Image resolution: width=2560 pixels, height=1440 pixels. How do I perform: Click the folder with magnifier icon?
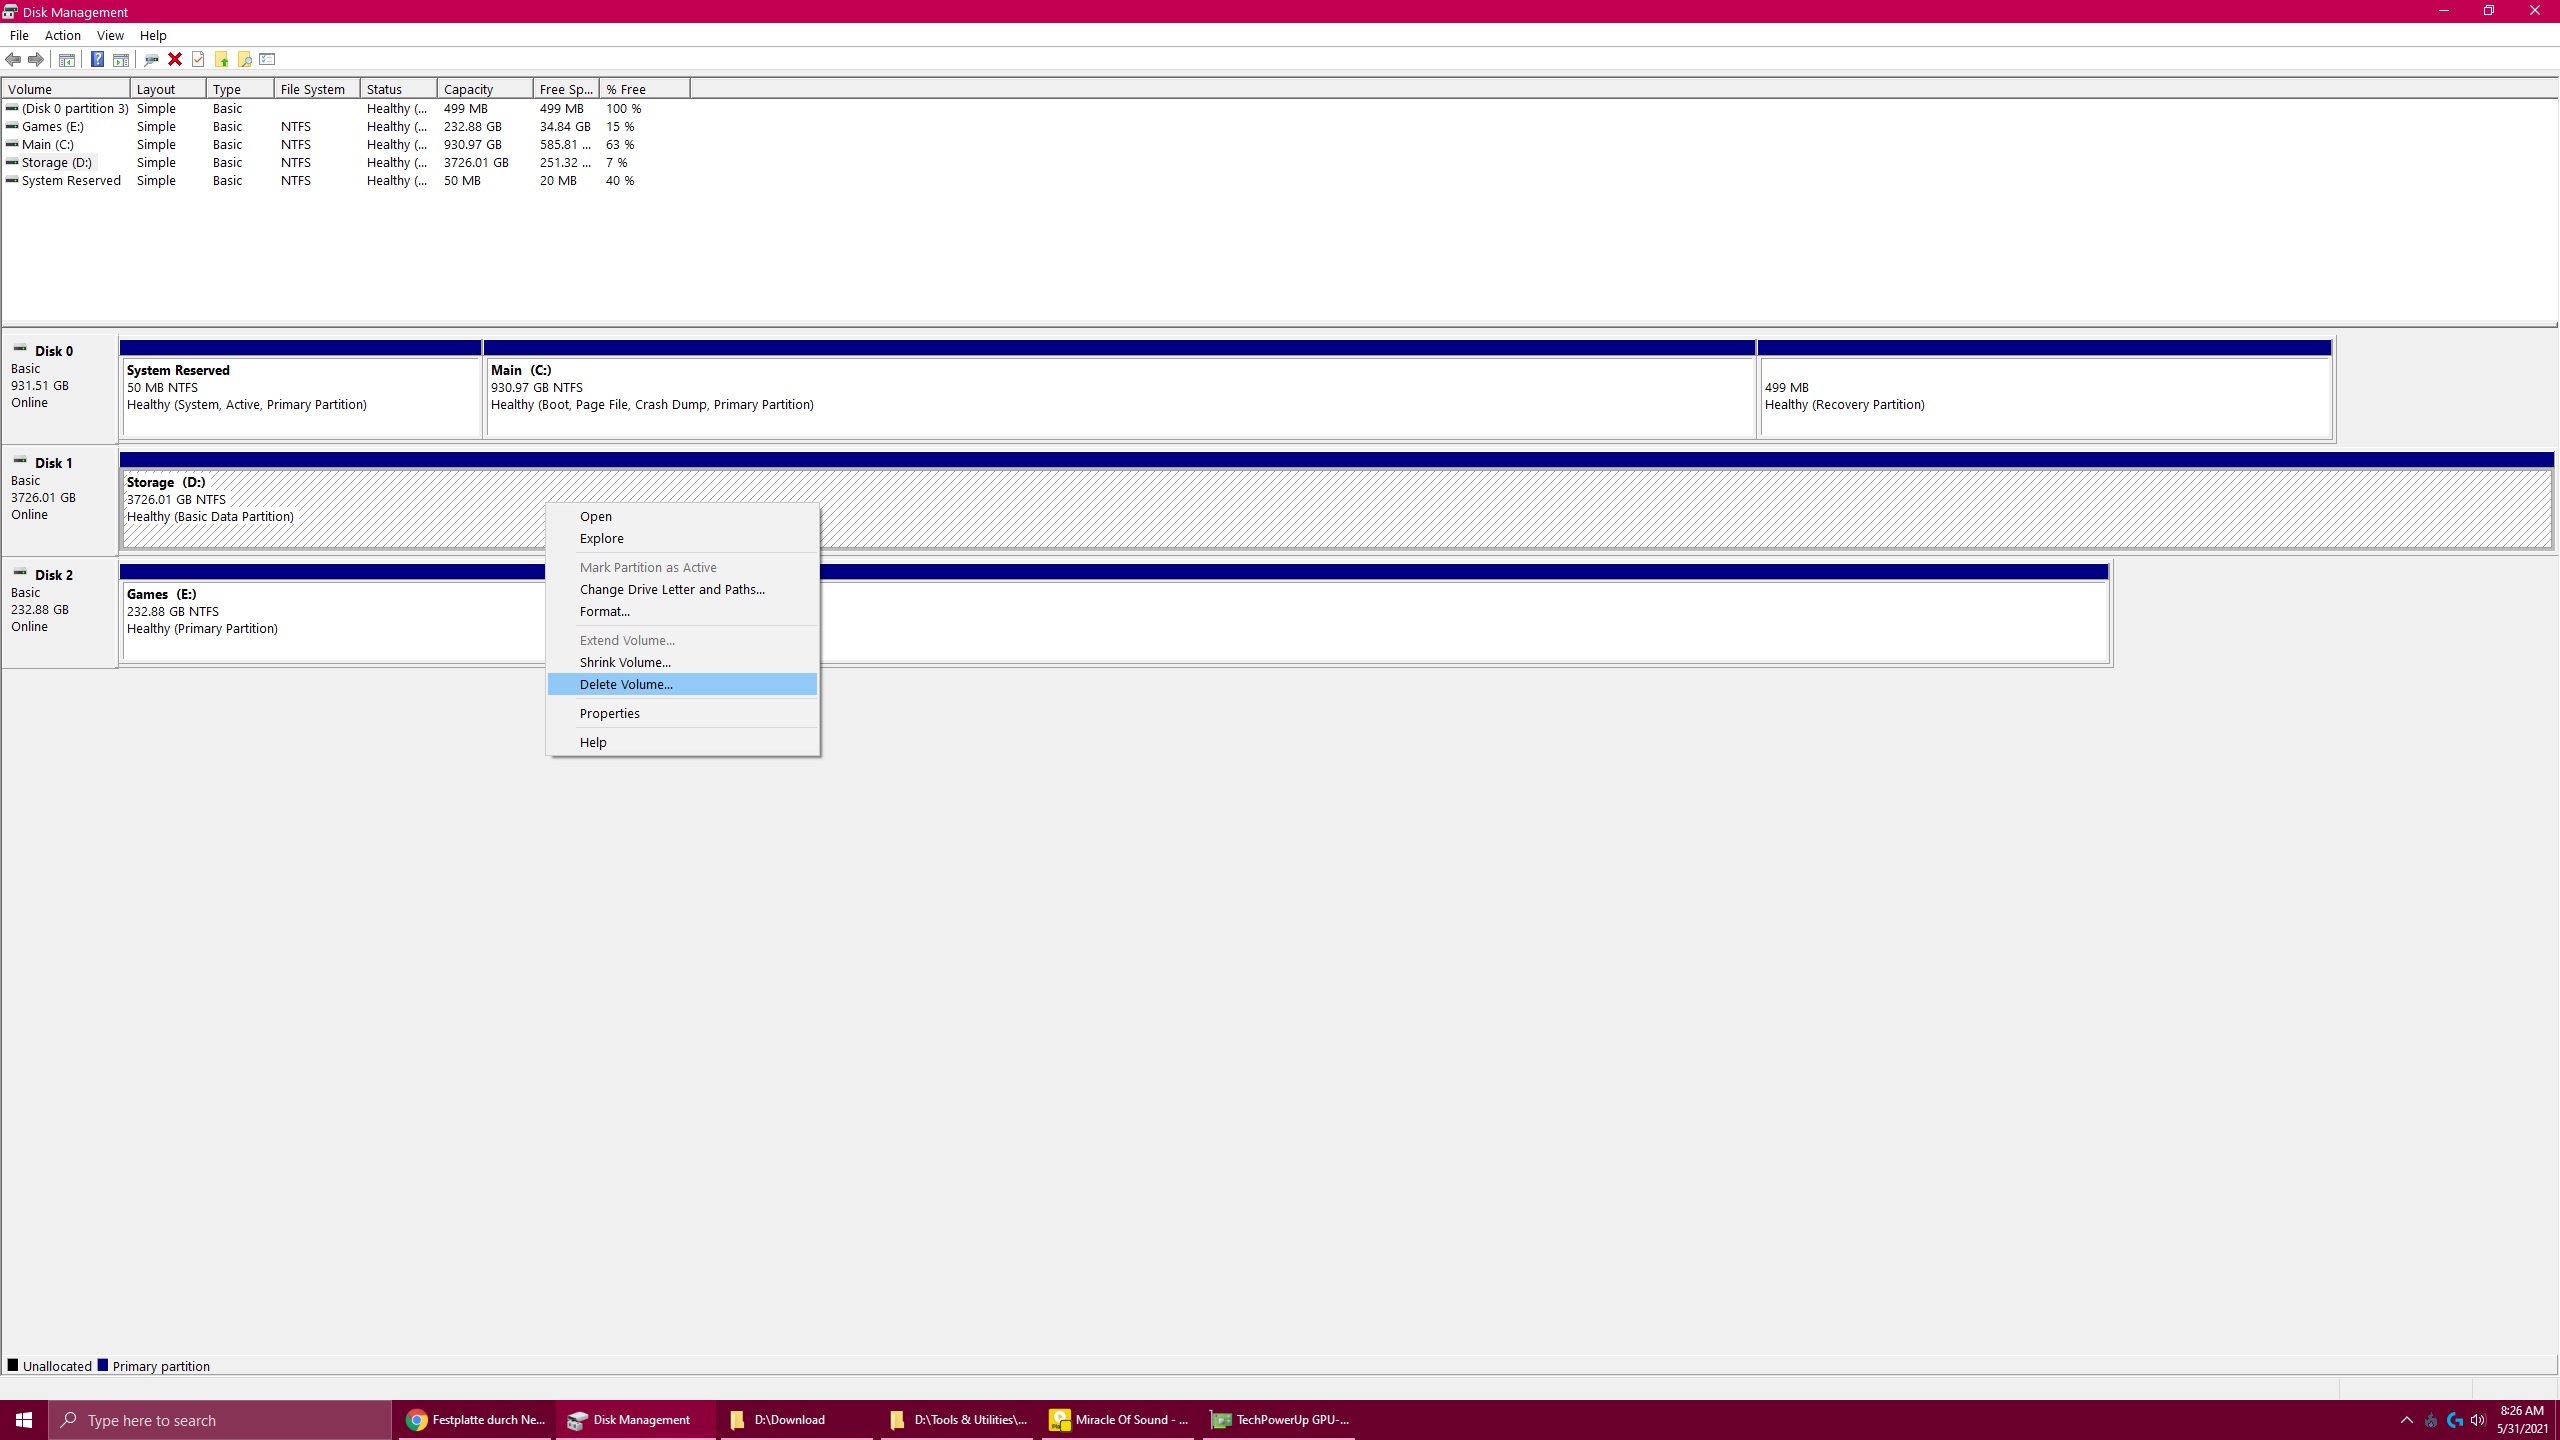pyautogui.click(x=244, y=60)
